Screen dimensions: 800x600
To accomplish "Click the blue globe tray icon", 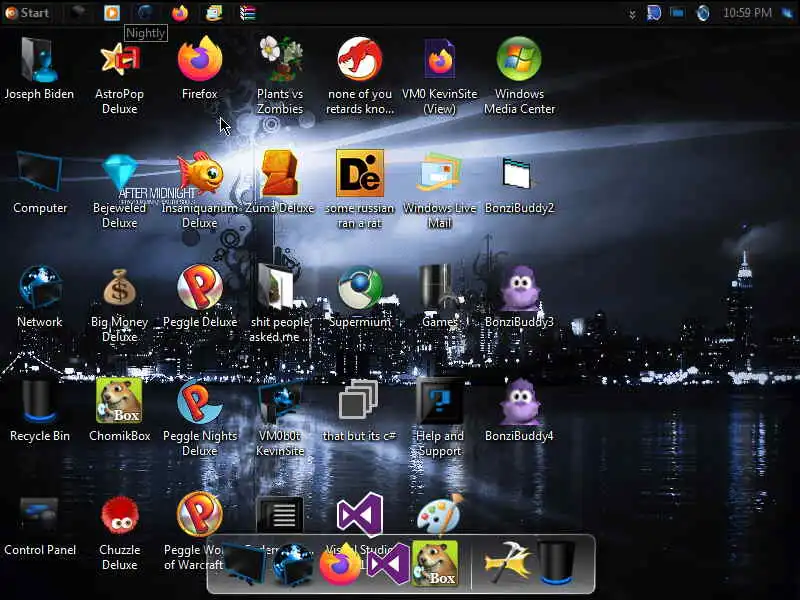I will tap(703, 13).
